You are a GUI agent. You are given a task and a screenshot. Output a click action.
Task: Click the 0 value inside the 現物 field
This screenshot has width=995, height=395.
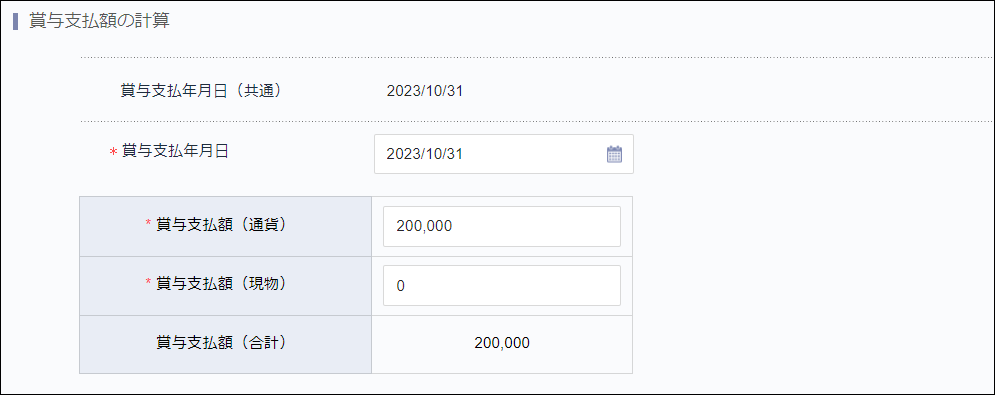[x=400, y=286]
